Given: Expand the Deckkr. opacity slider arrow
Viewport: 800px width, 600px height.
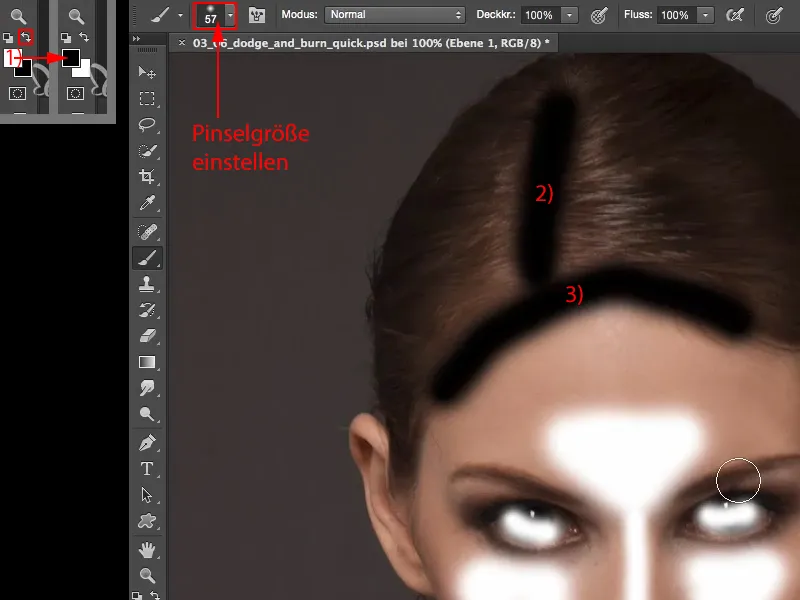Looking at the screenshot, I should coord(569,15).
